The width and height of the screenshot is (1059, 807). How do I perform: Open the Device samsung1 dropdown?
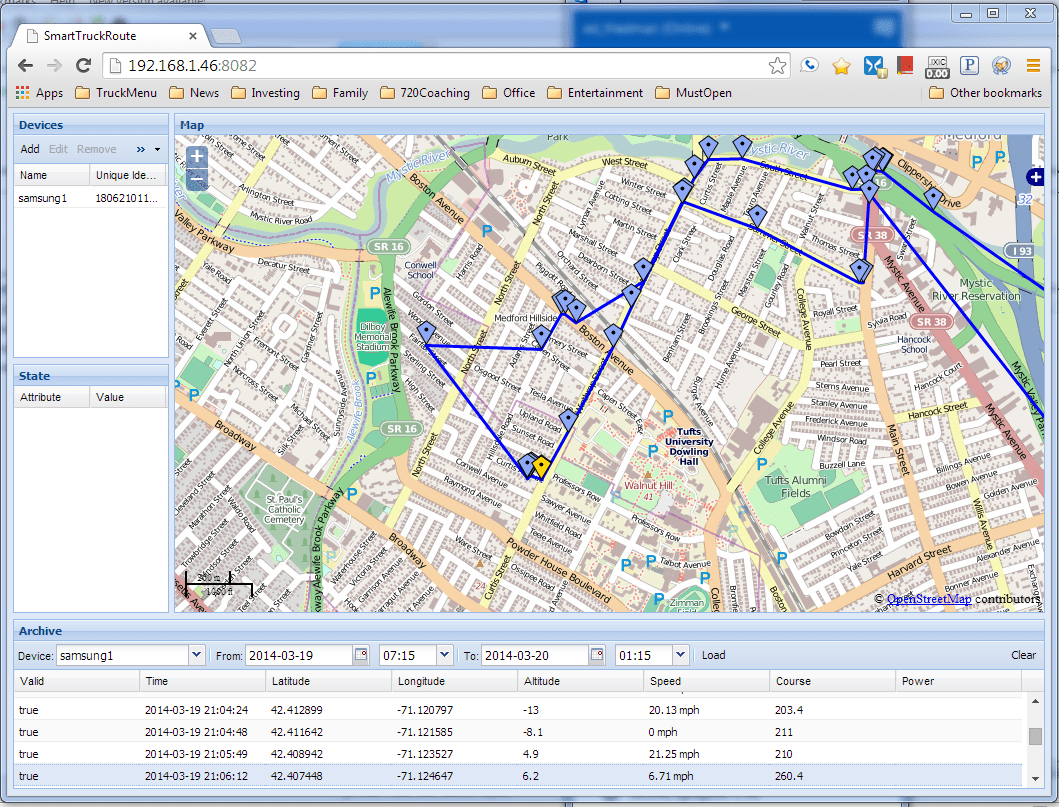pyautogui.click(x=196, y=655)
